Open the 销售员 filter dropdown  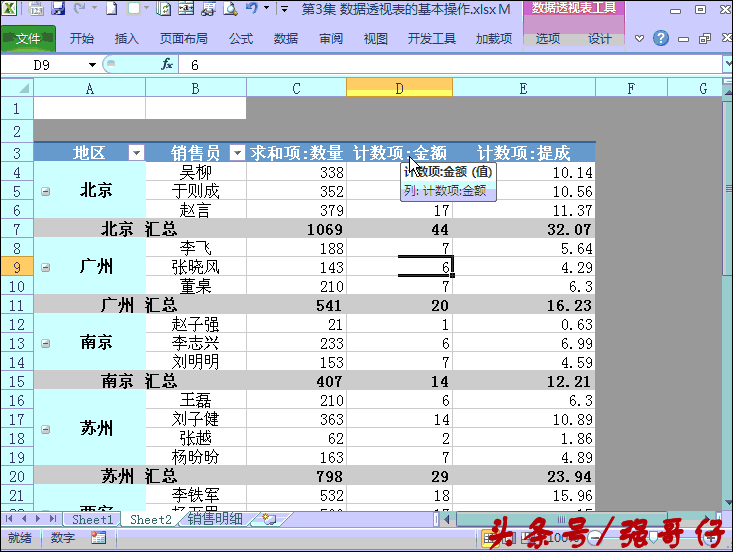point(237,152)
